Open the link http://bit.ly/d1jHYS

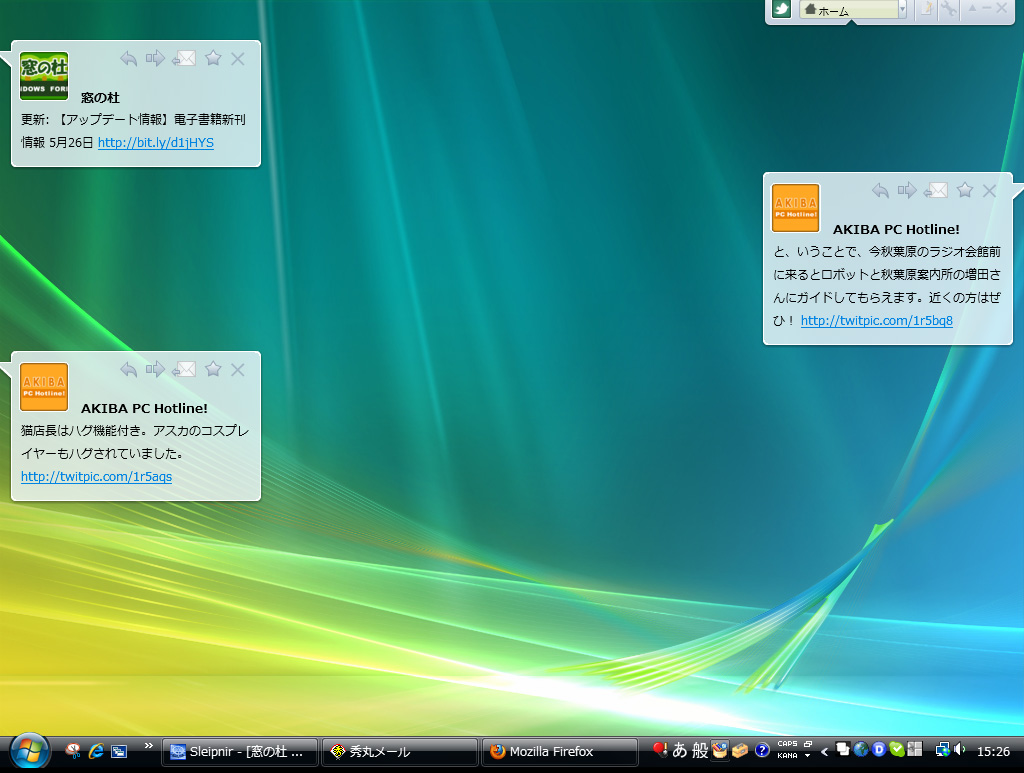pos(153,142)
